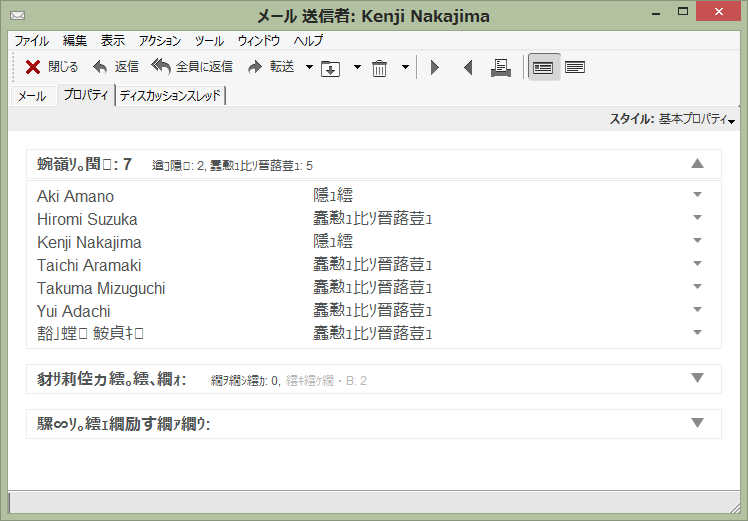Open the アクション menu
Screen dimensions: 748x521
(x=160, y=41)
